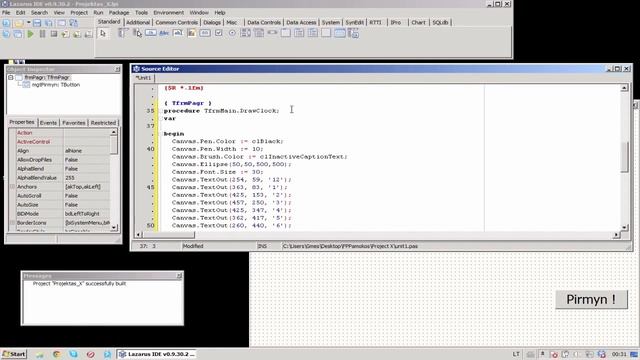Switch to the Favorites tab in Object Inspector
The width and height of the screenshot is (640, 360).
74,123
